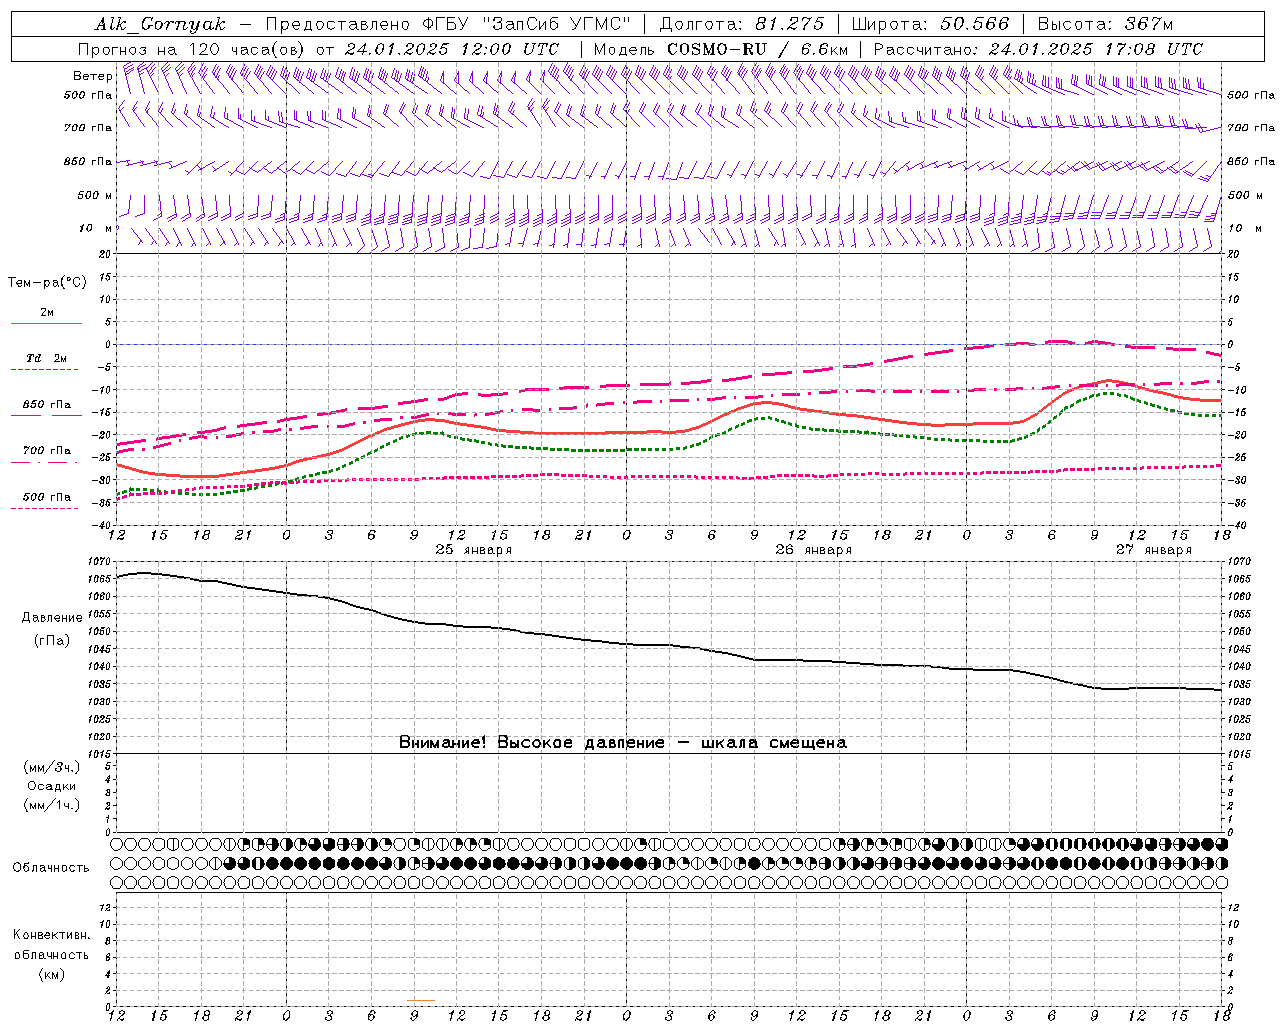Viewport: 1280px width, 1024px height.
Task: Select the model name COSMO-RU / 6.6км
Action: (x=758, y=49)
